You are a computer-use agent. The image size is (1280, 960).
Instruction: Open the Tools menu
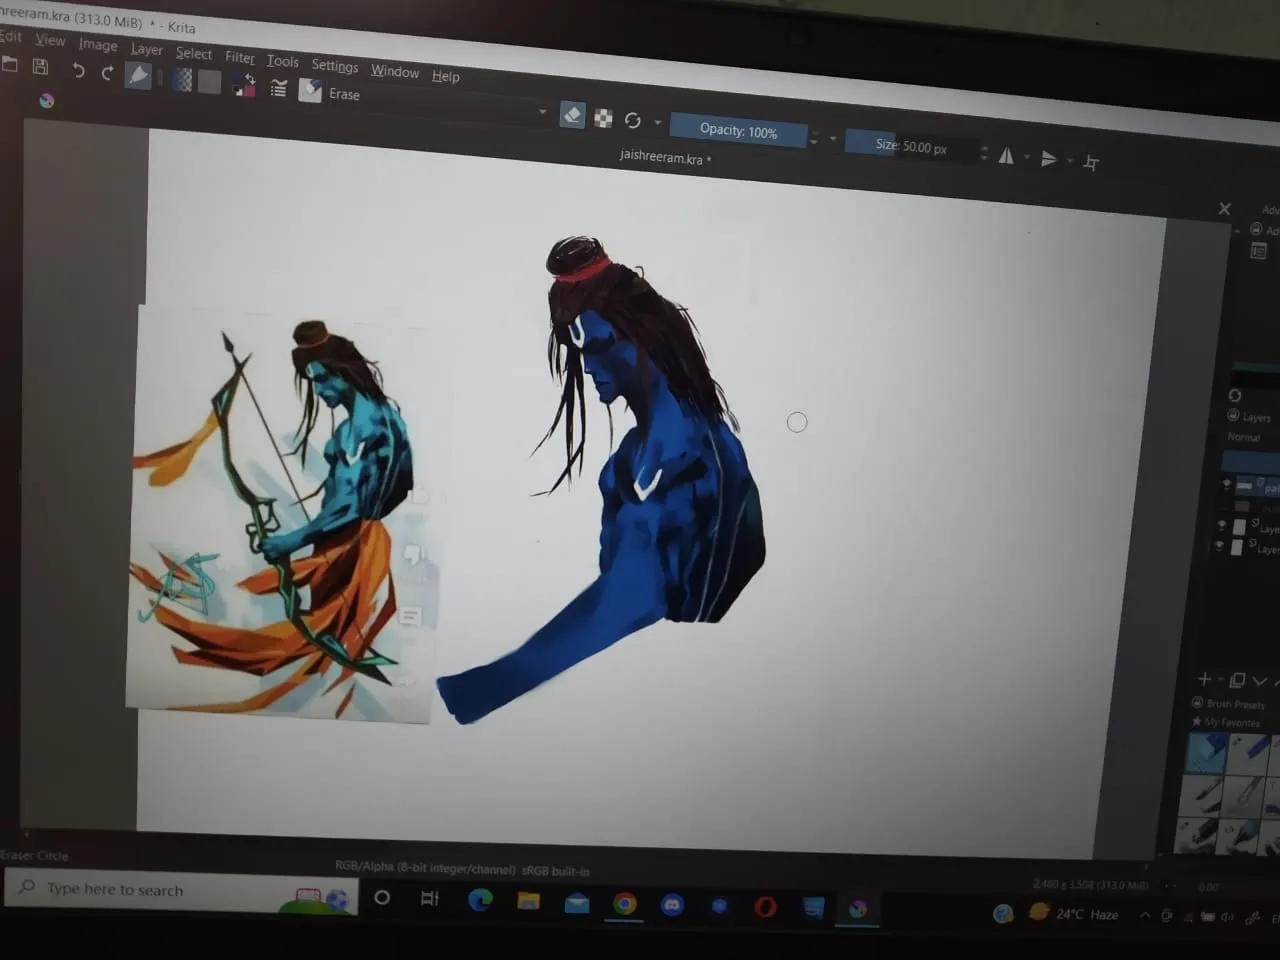pyautogui.click(x=283, y=61)
